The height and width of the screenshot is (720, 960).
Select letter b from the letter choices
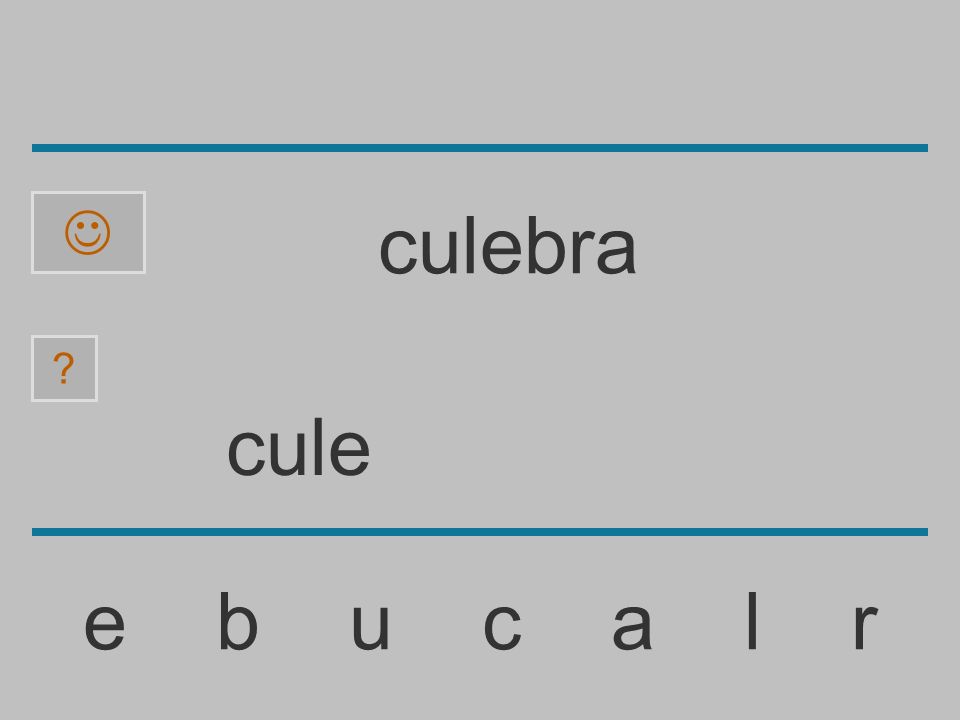238,620
